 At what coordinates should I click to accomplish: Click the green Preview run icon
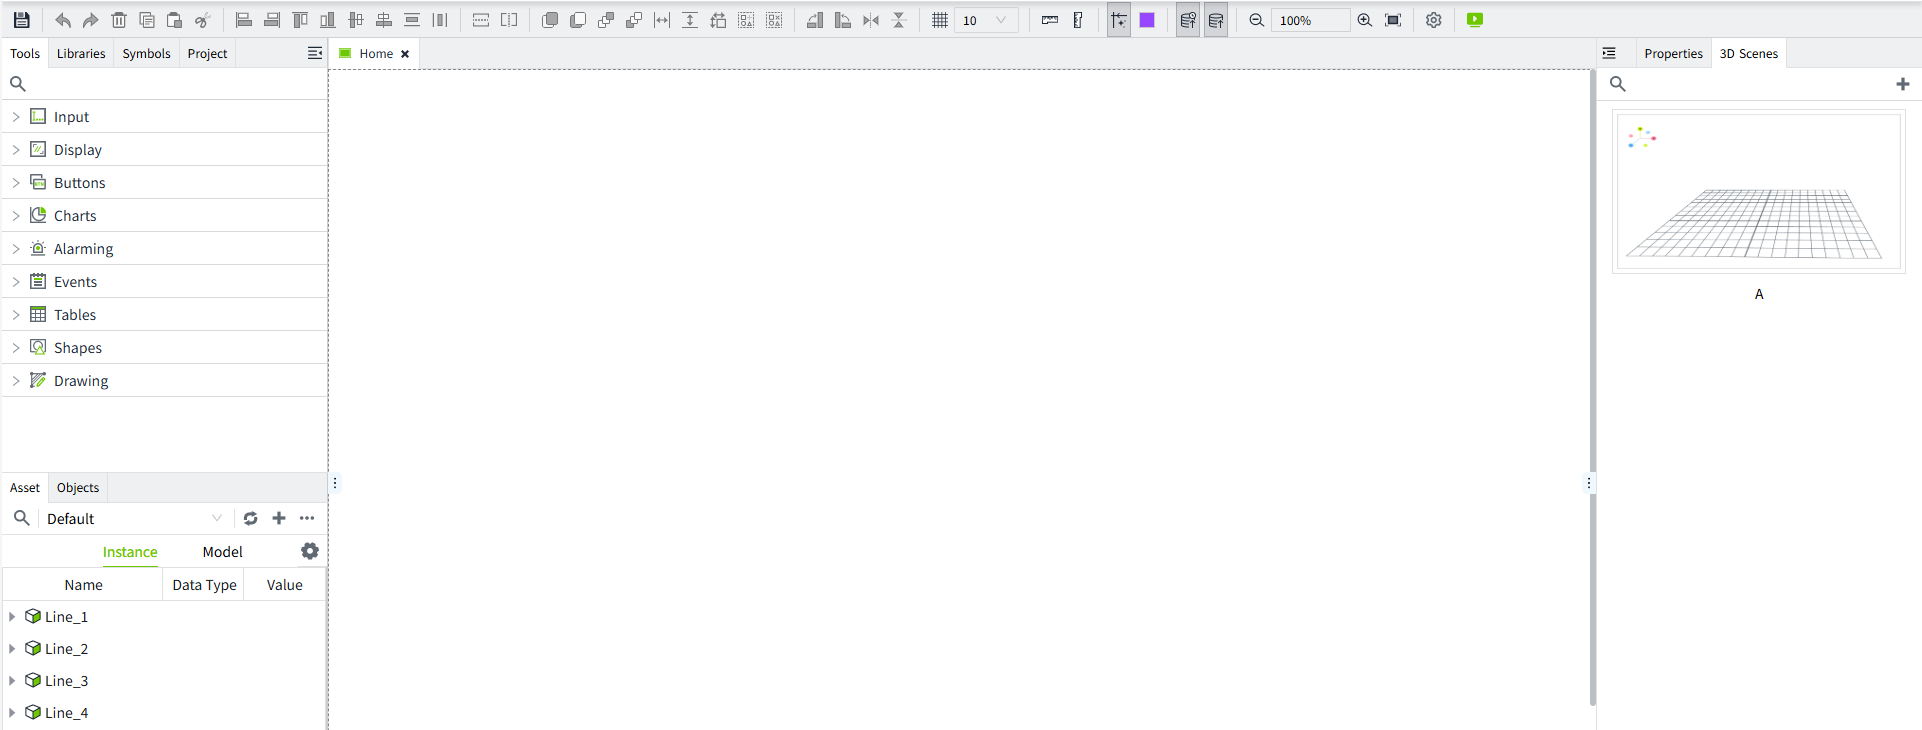(x=1474, y=20)
